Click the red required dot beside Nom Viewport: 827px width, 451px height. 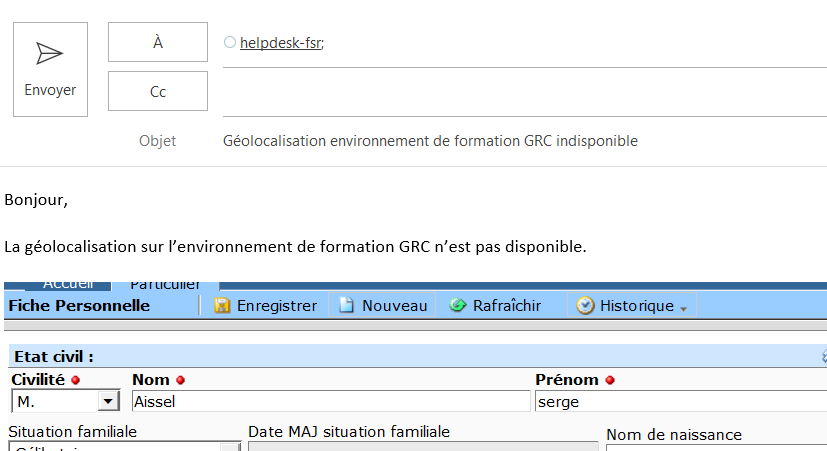click(181, 380)
